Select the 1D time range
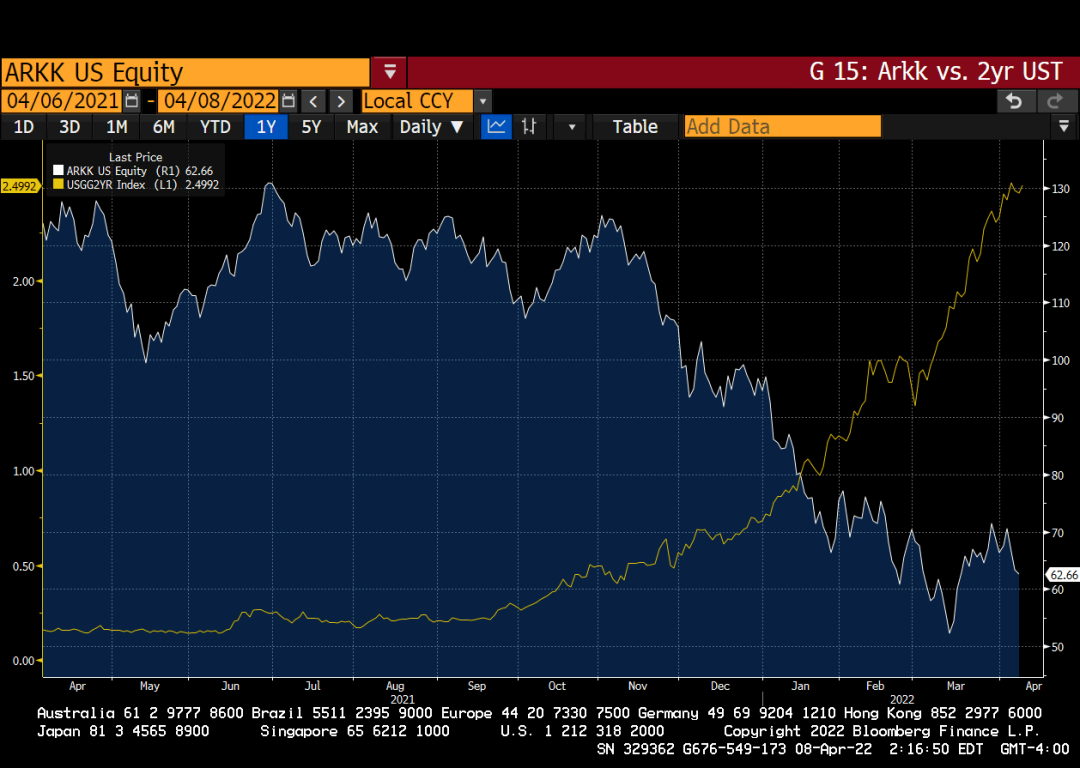 23,127
